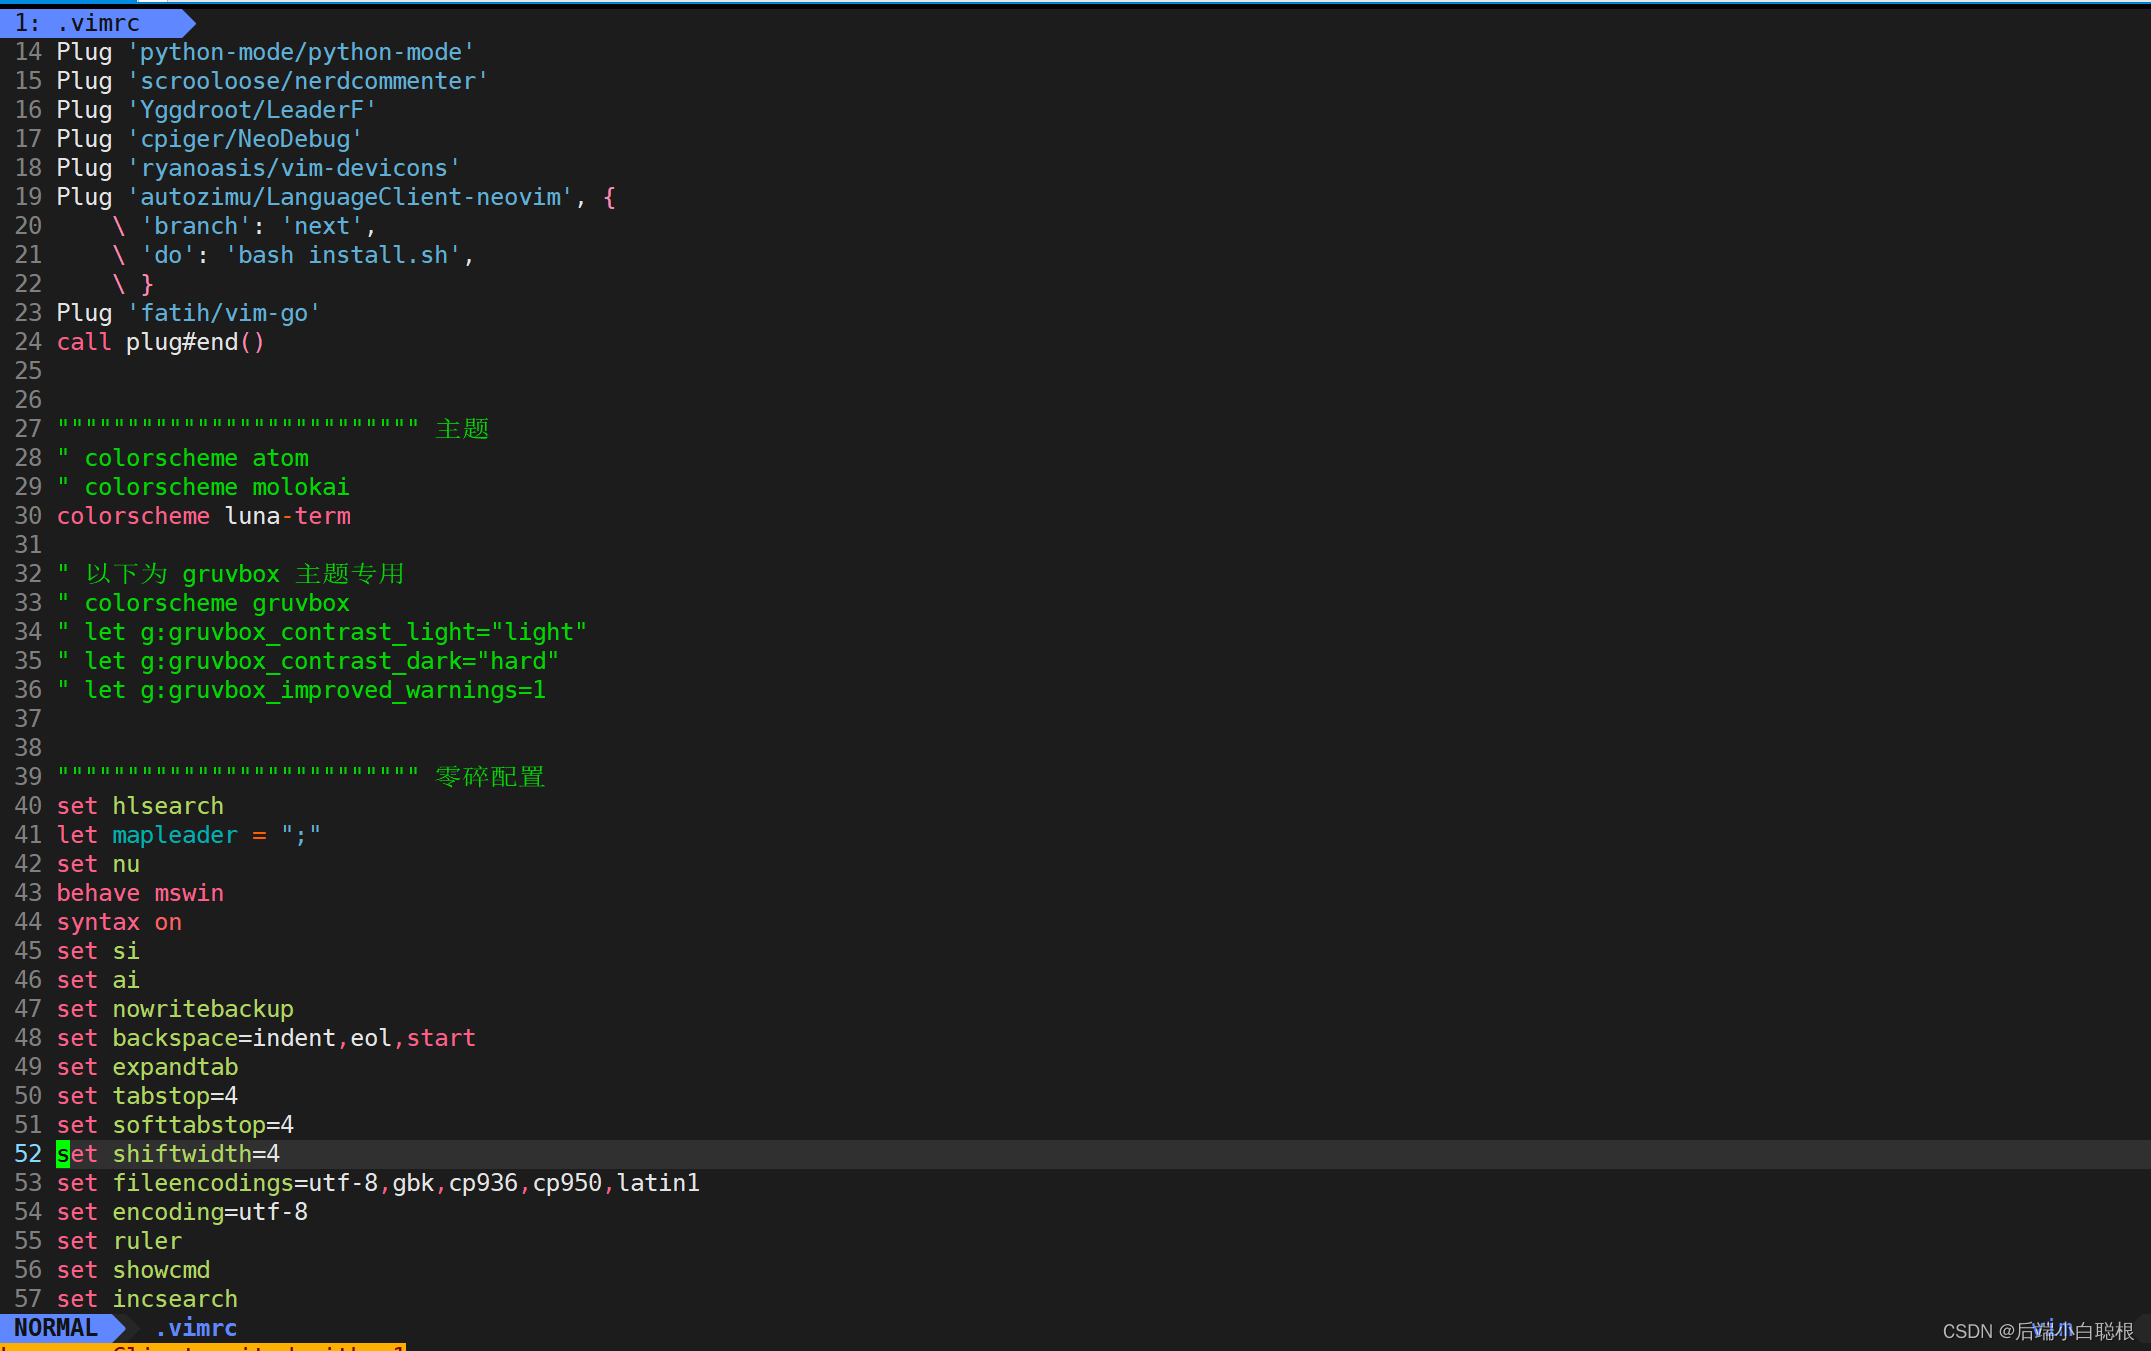Viewport: 2151px width, 1351px height.
Task: Click the gruvbox_contrast_dark comment line
Action: [308, 661]
